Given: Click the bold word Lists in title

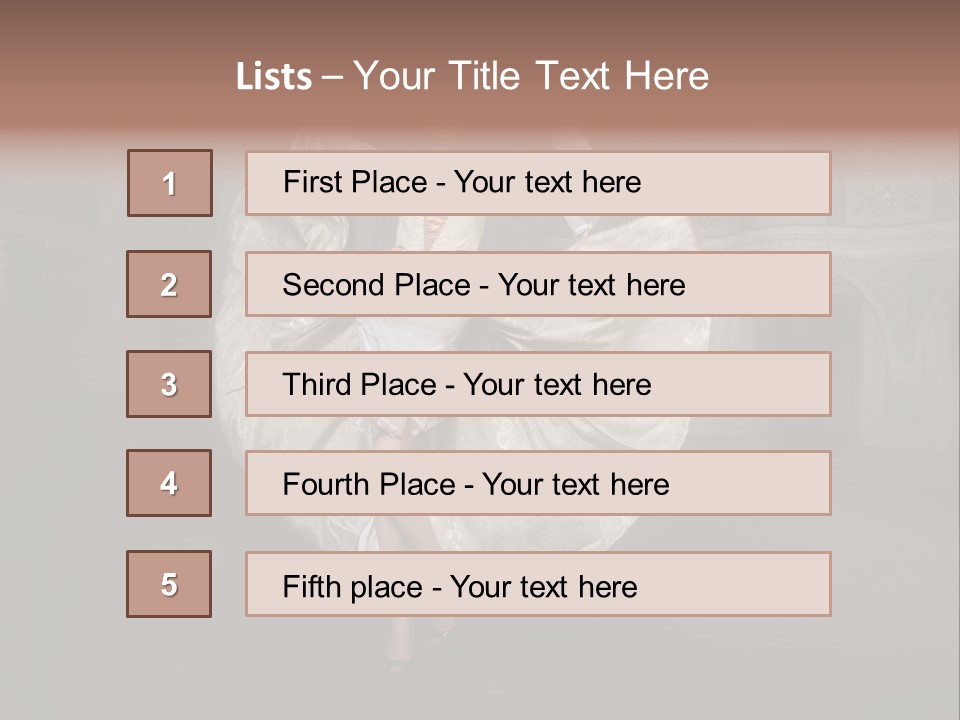Looking at the screenshot, I should tap(274, 77).
